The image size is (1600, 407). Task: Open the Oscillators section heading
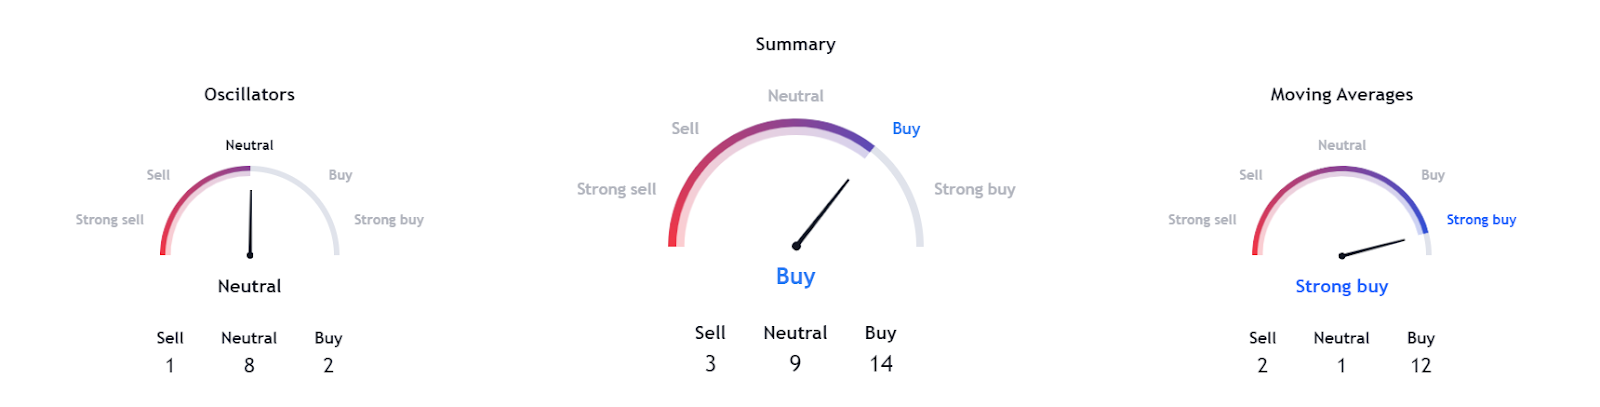[249, 95]
